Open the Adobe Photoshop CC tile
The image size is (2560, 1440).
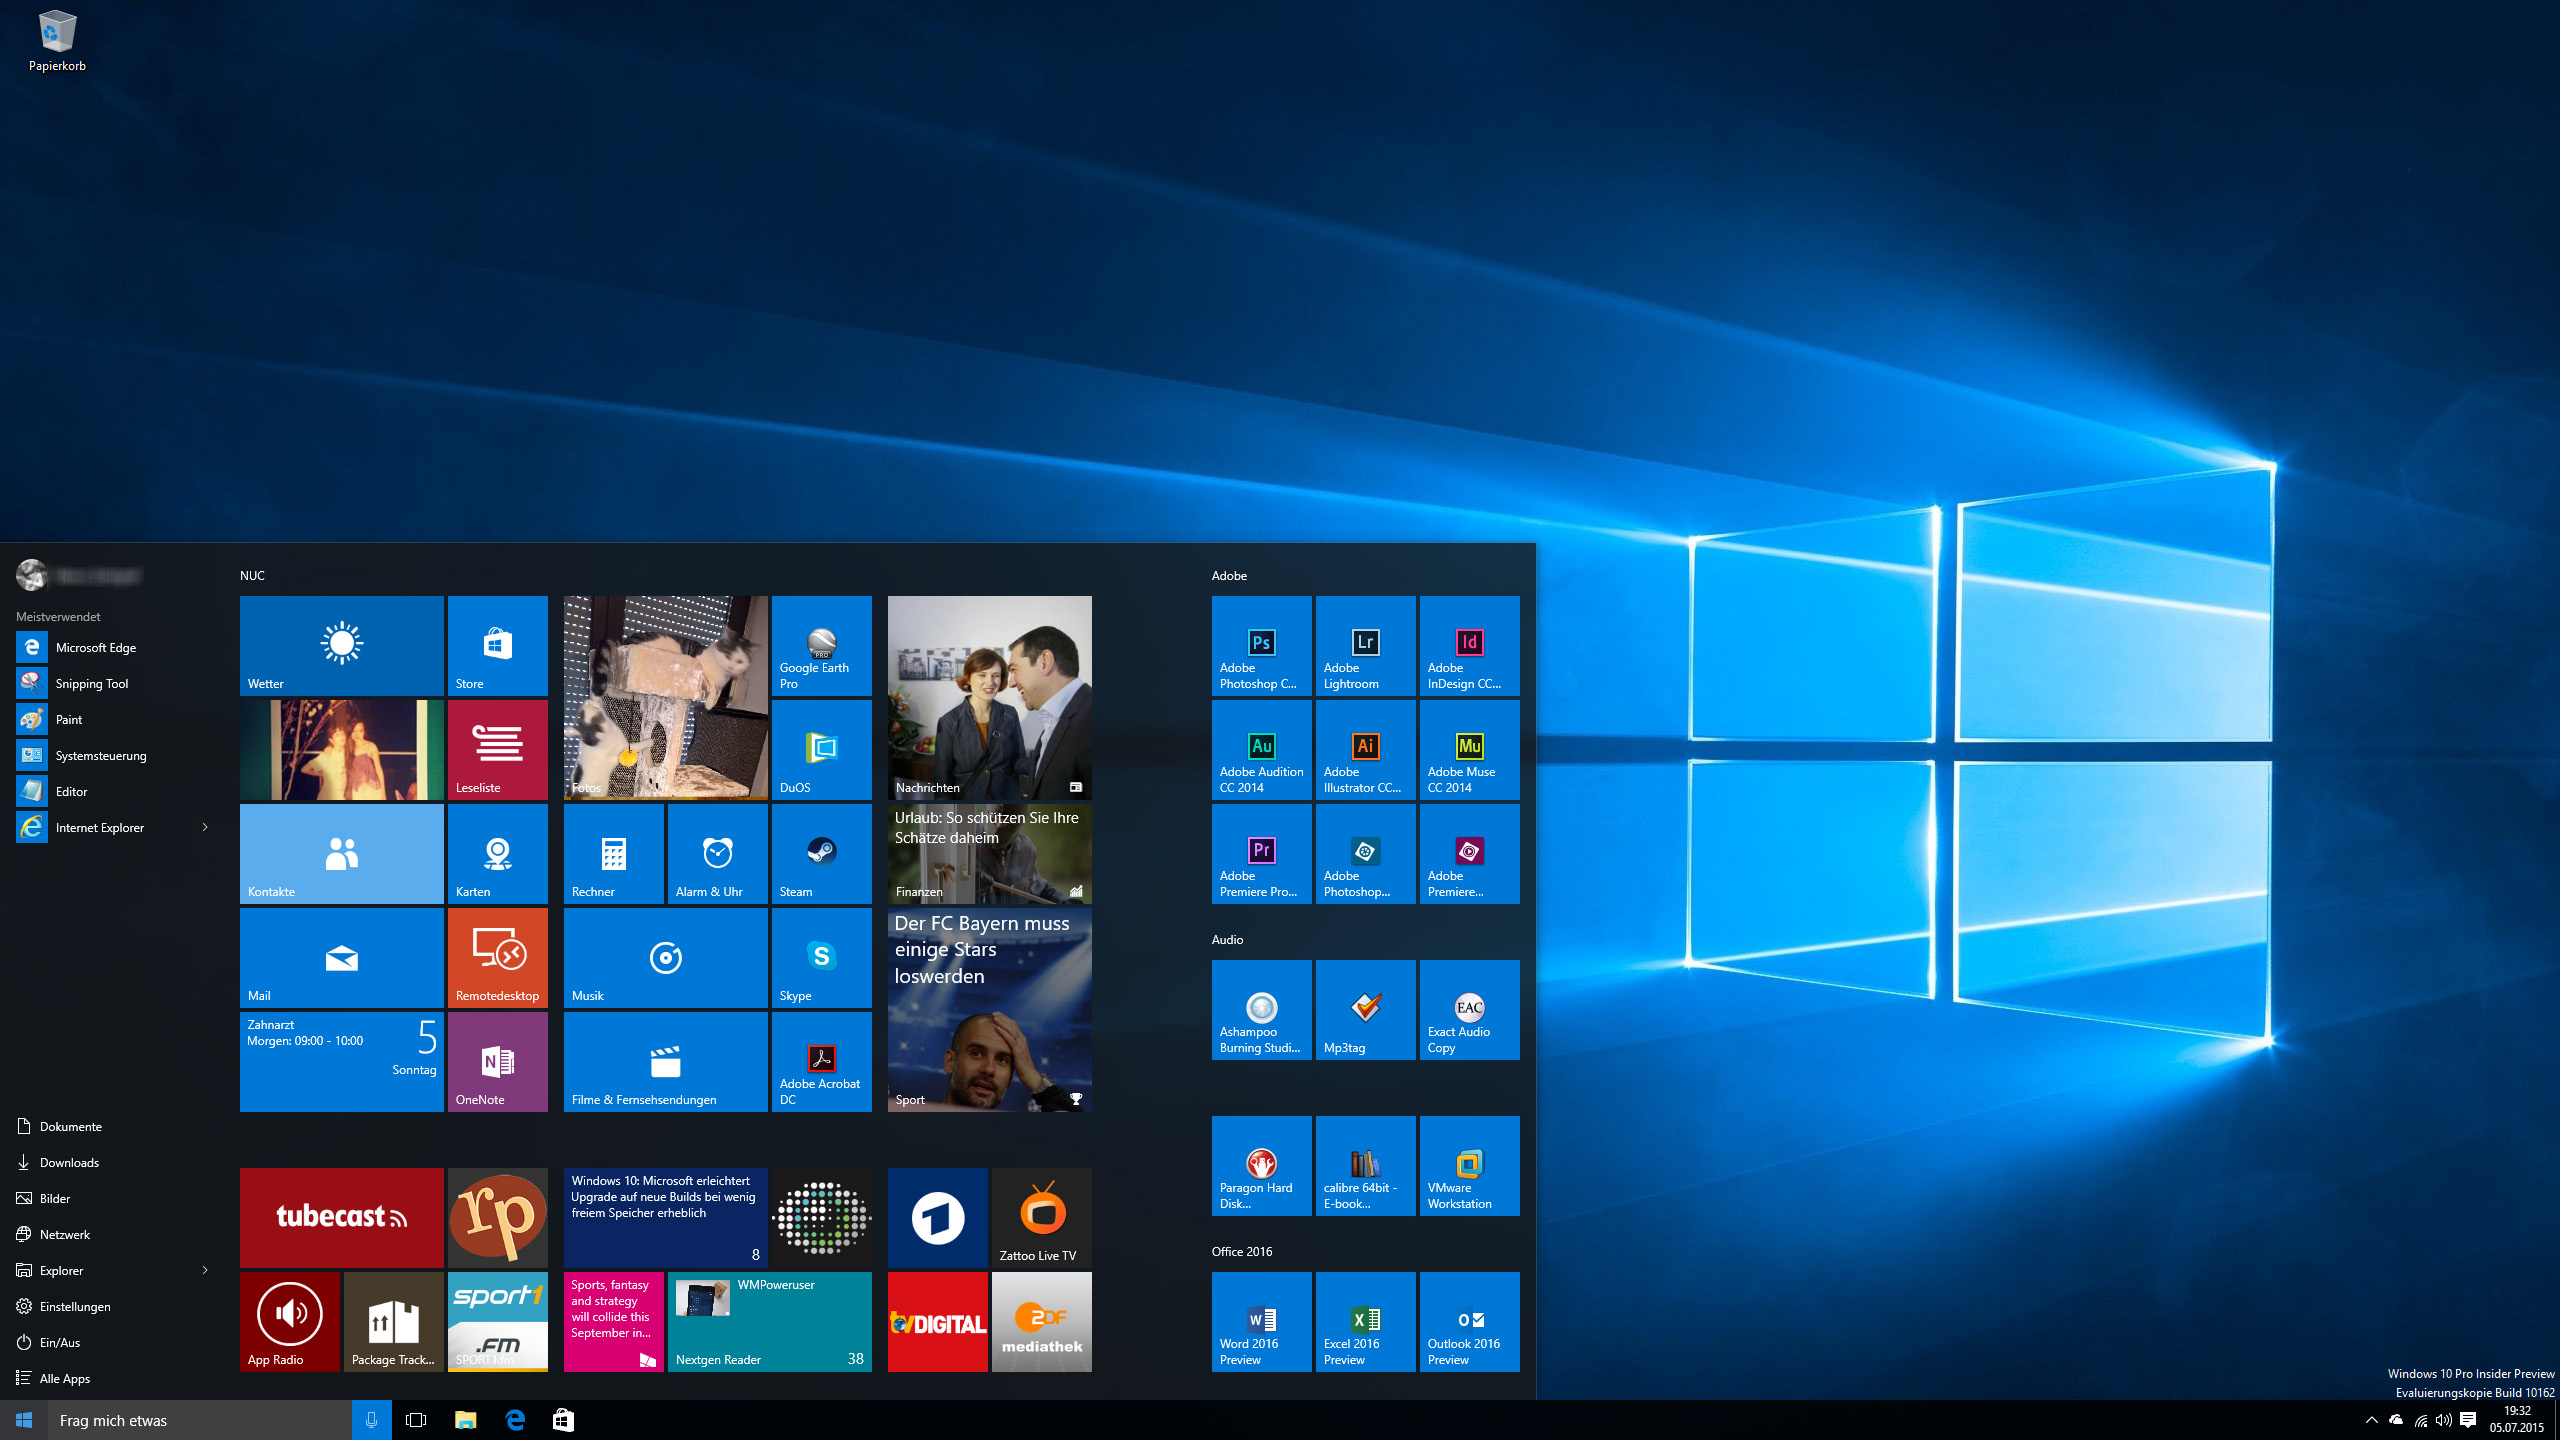click(1261, 646)
